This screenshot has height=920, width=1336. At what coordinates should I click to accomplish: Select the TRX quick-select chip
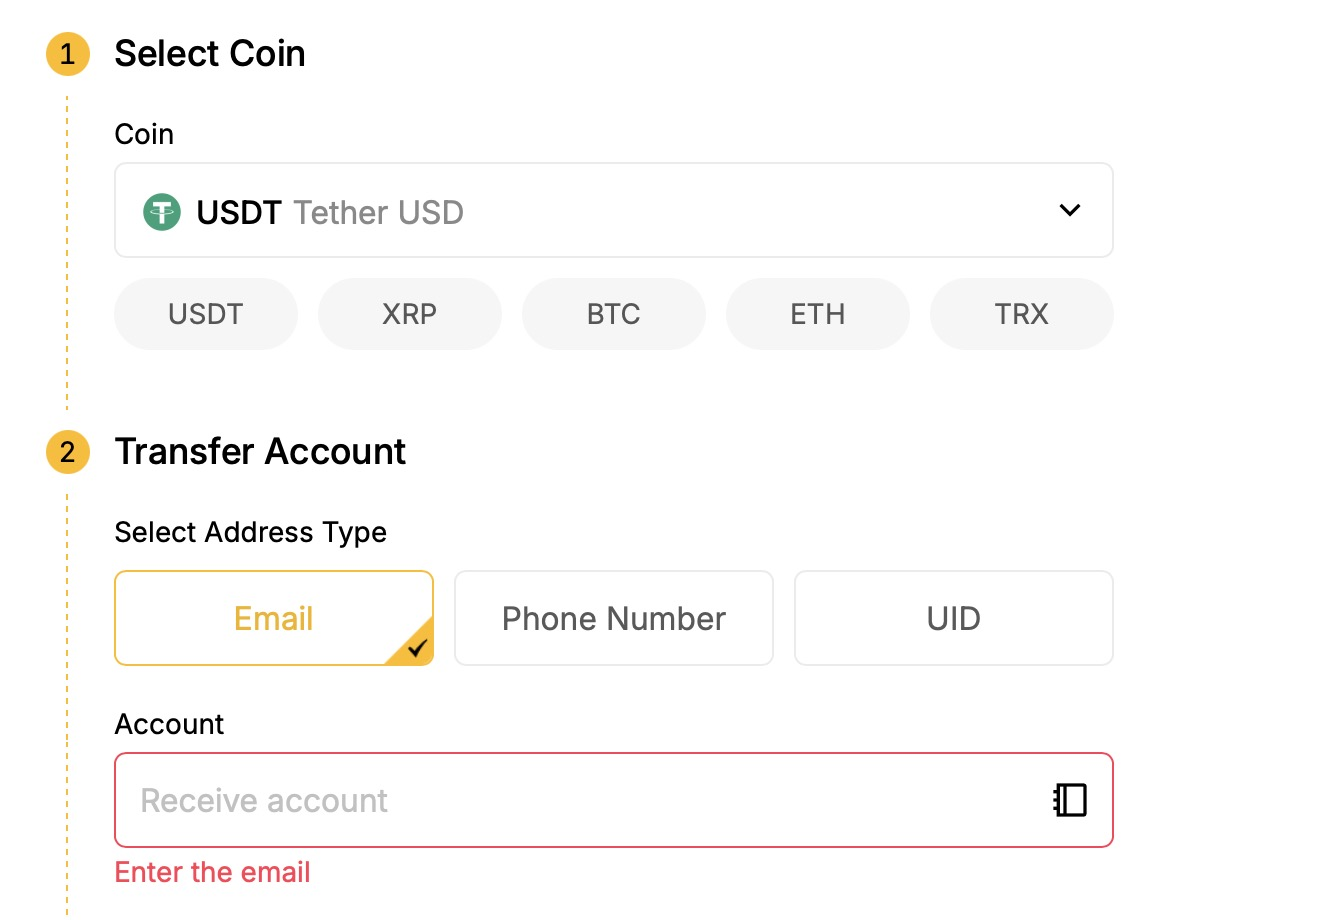[1021, 314]
